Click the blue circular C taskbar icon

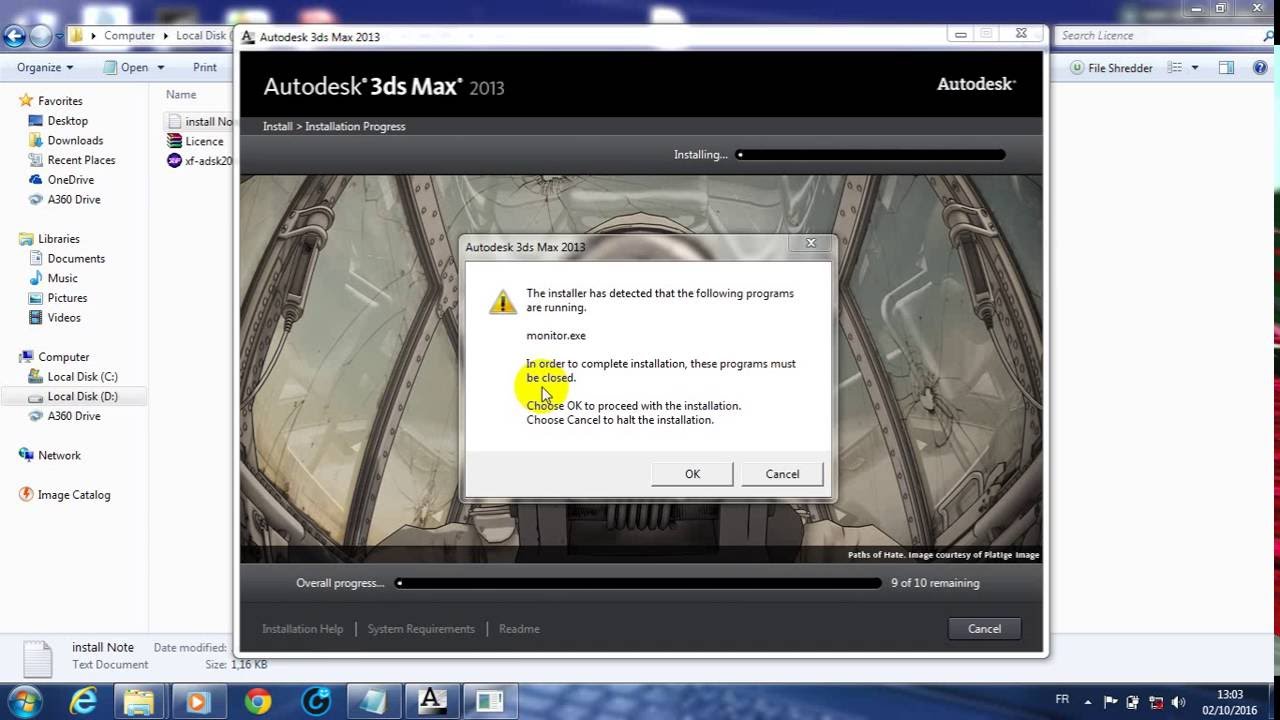[316, 701]
